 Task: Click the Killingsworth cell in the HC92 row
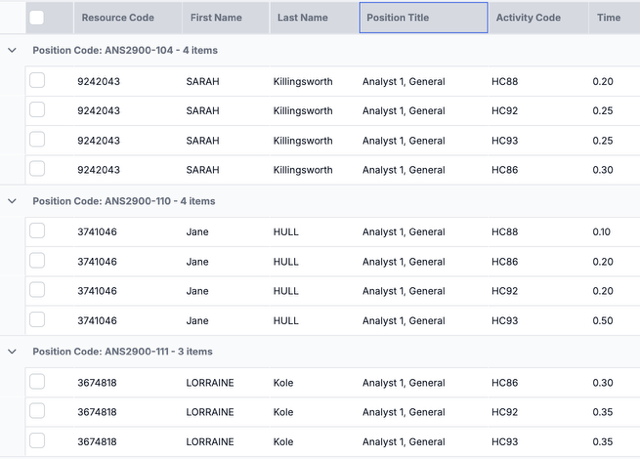coord(303,111)
